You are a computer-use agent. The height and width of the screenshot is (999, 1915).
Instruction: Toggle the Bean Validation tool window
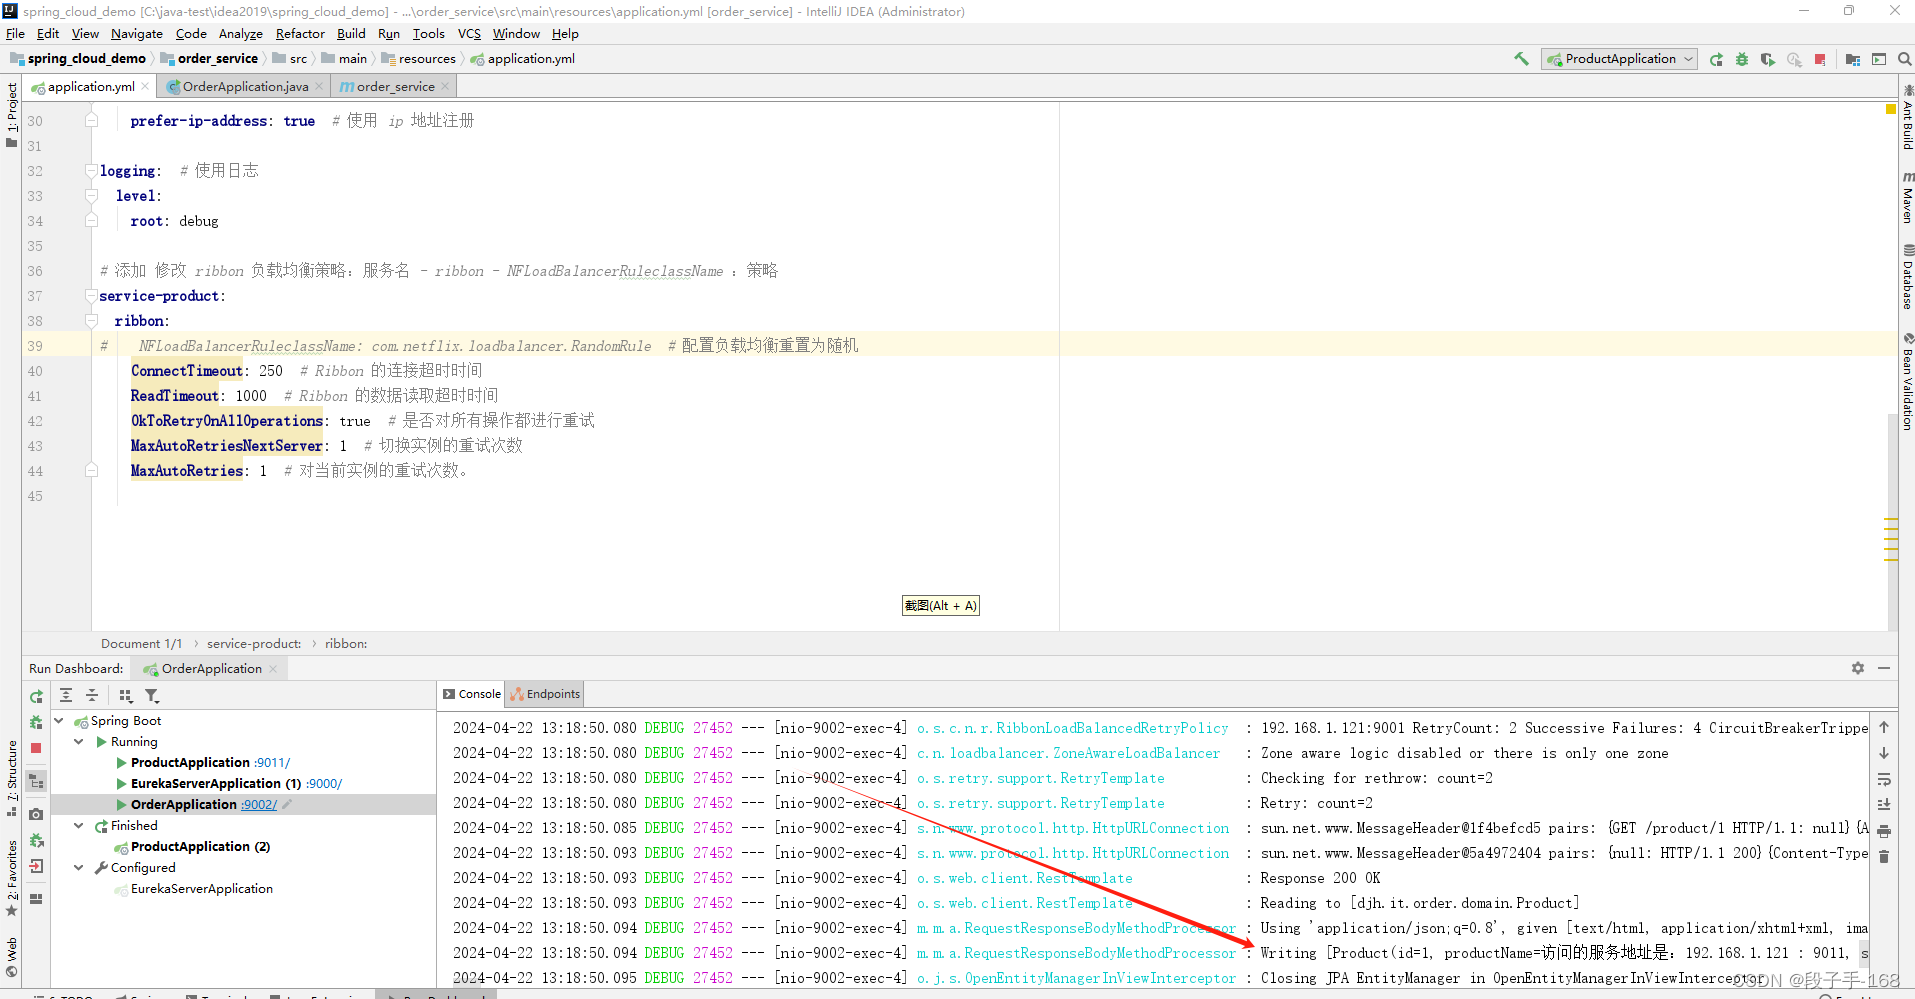click(1907, 382)
